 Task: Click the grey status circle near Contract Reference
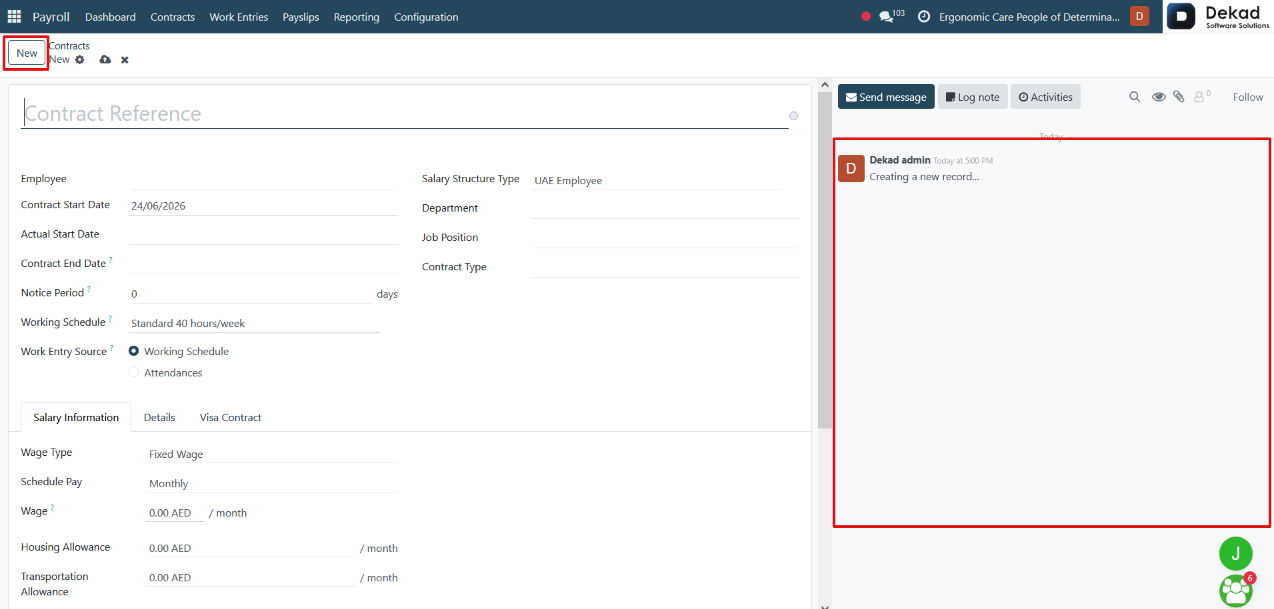(x=793, y=116)
